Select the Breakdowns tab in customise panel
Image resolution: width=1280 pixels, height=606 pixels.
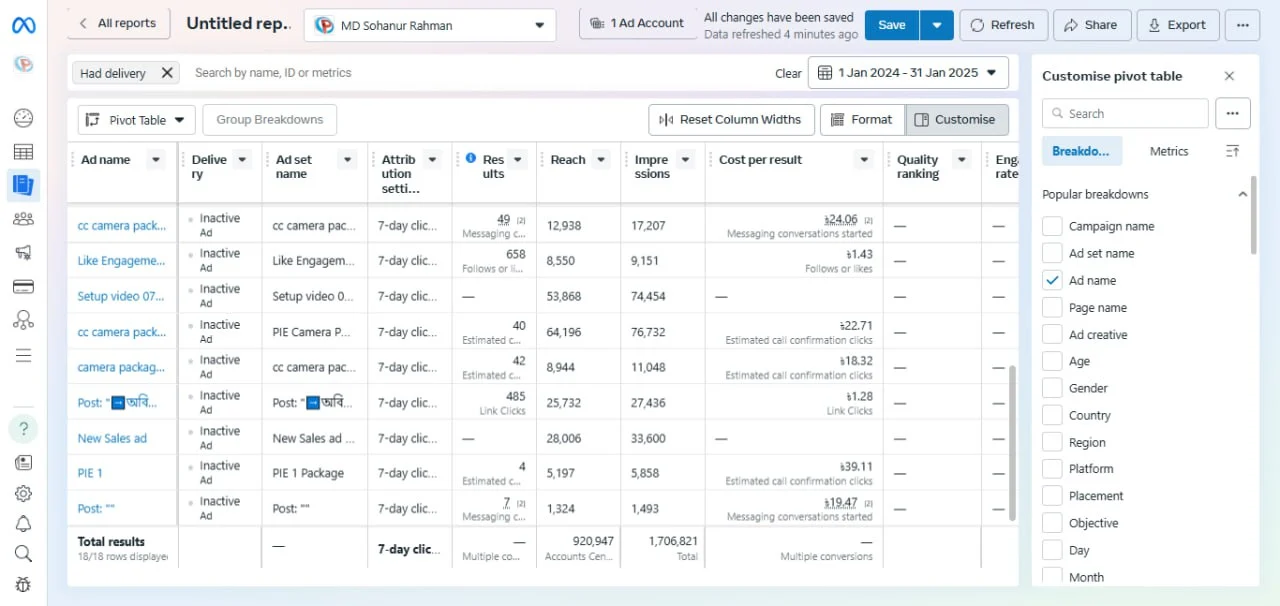point(1081,151)
